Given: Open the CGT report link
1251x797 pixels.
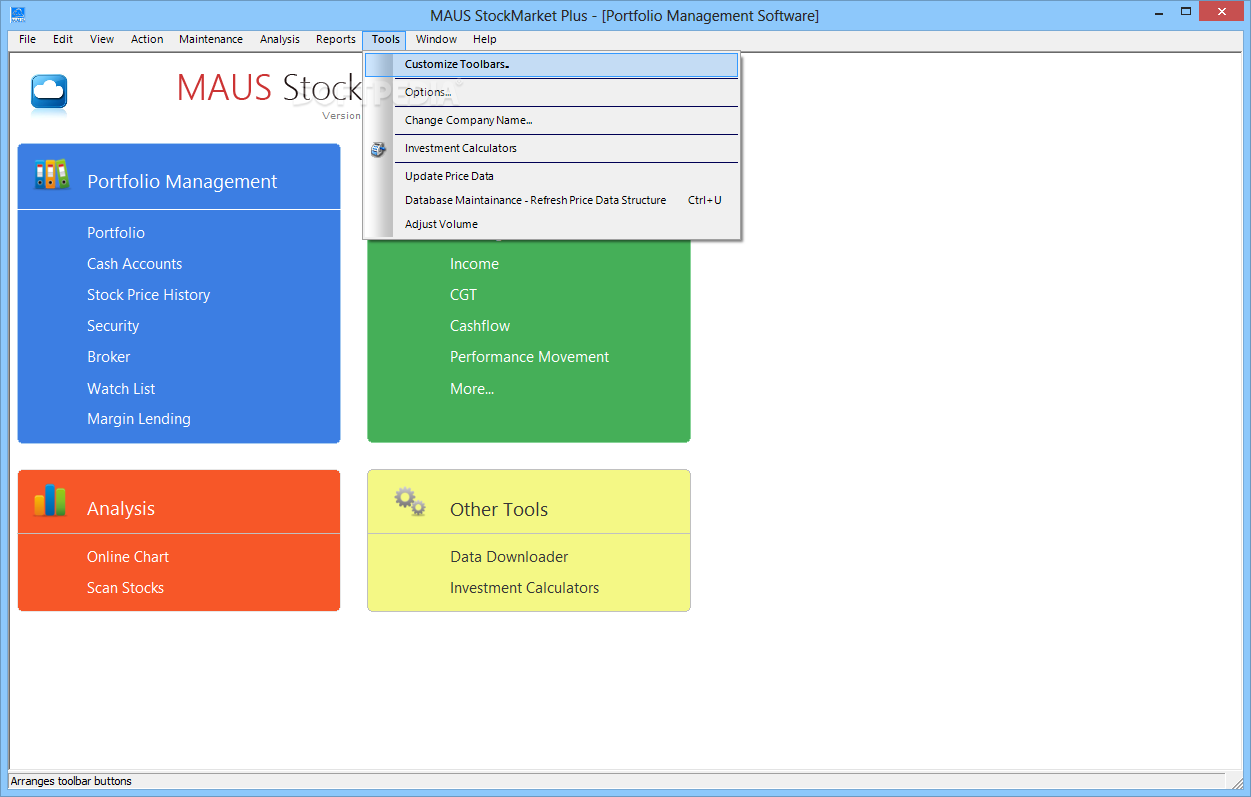Looking at the screenshot, I should tap(464, 295).
